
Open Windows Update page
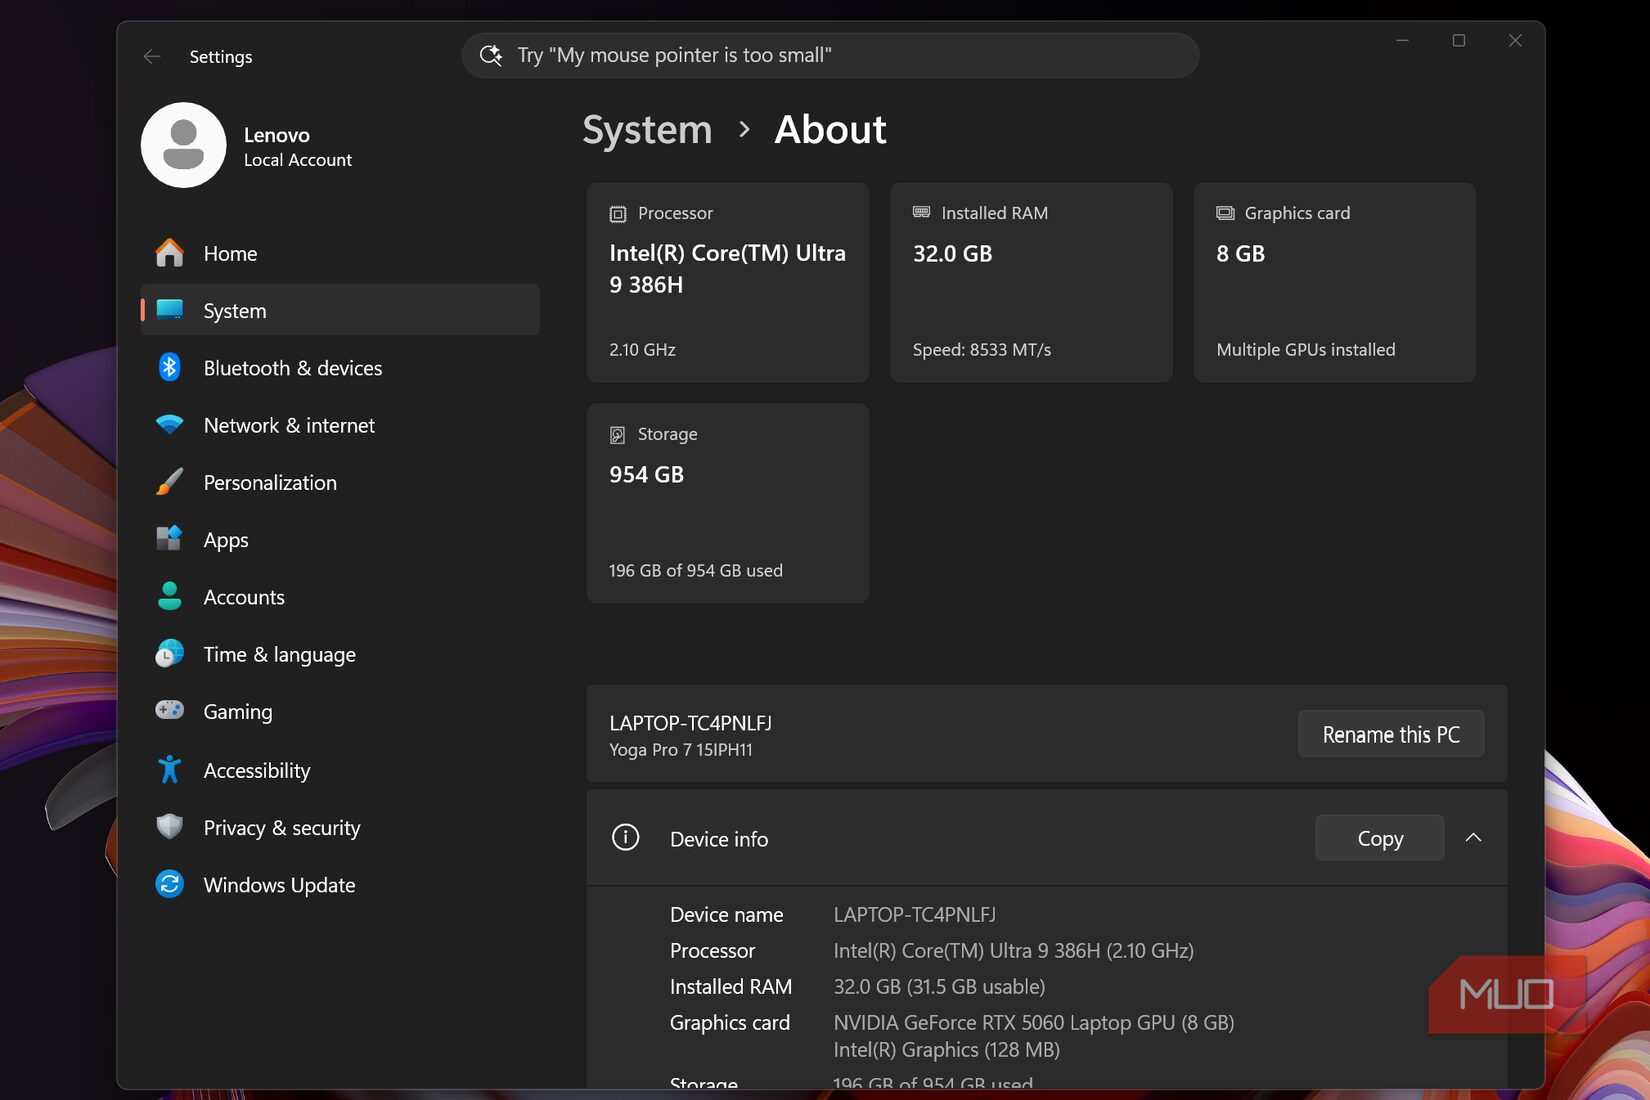(340, 884)
